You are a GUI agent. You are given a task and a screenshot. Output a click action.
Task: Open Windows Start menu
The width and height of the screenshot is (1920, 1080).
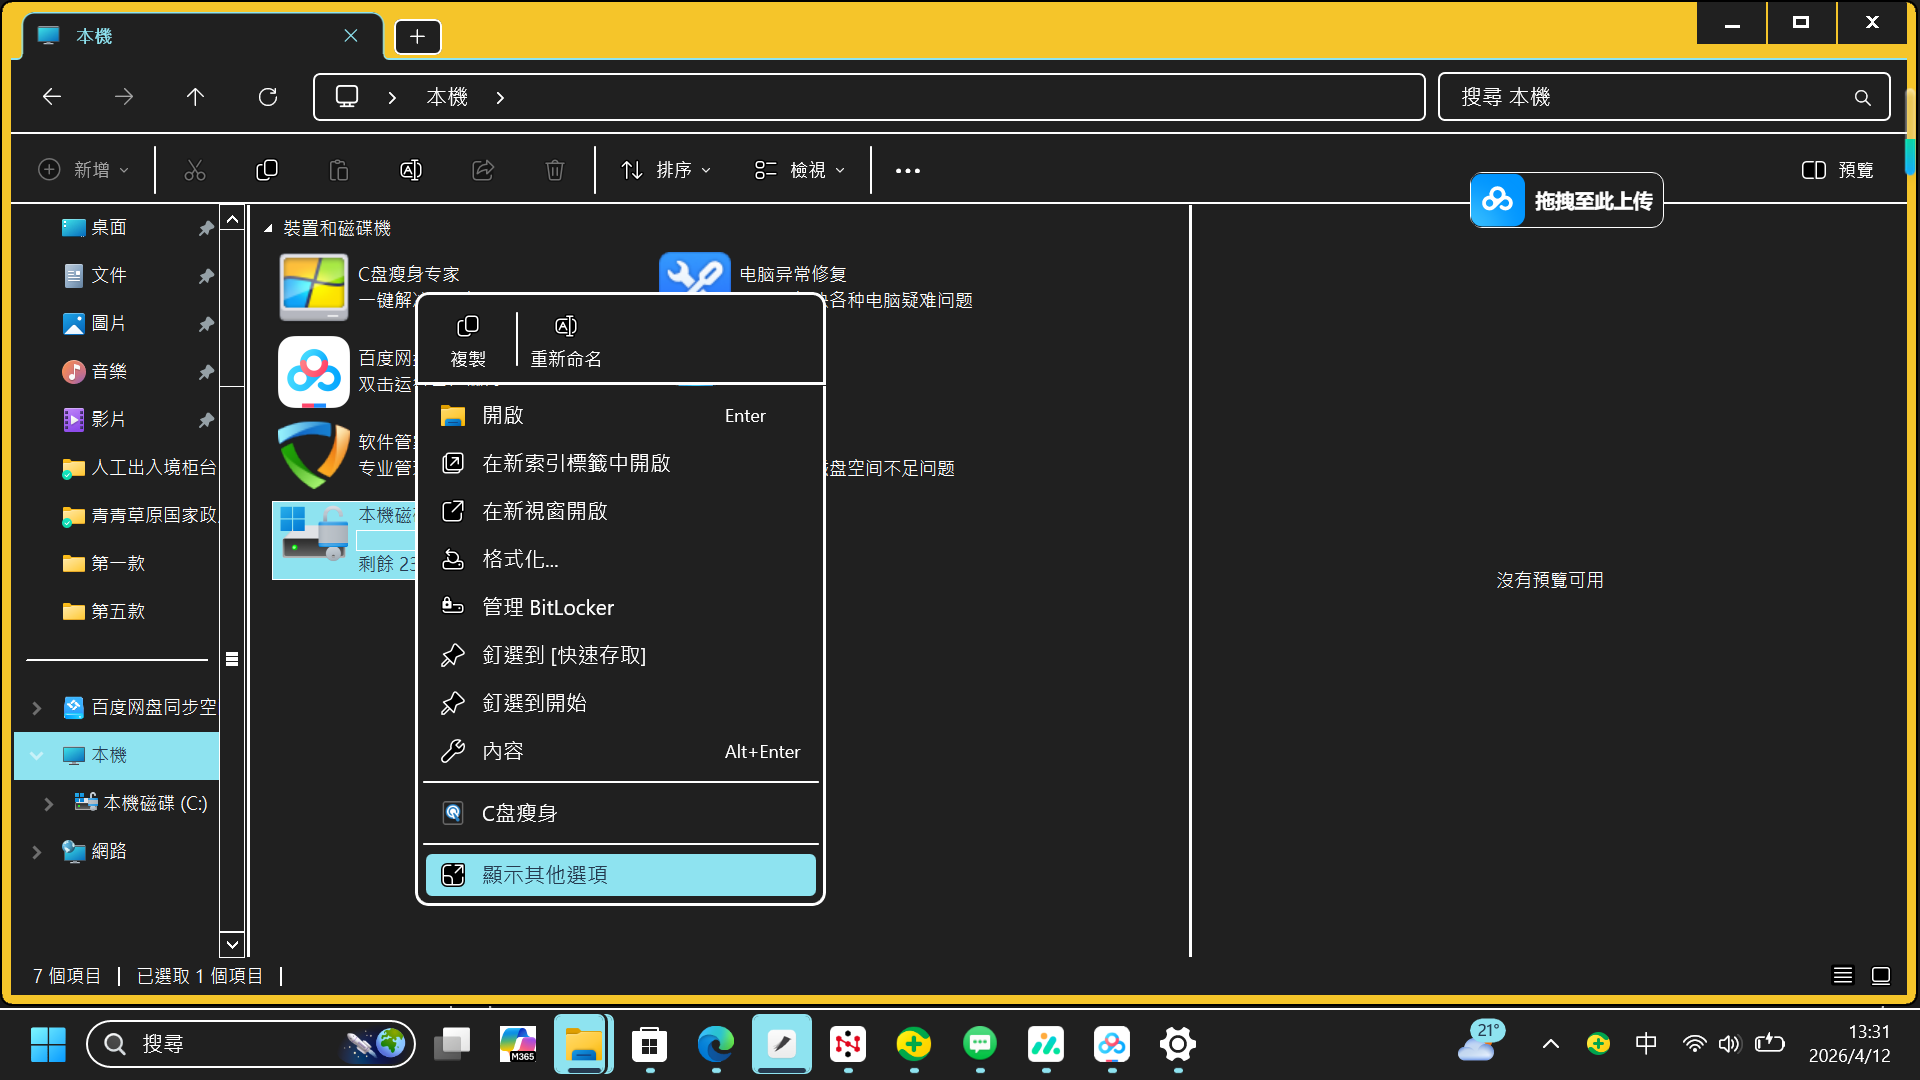pyautogui.click(x=48, y=1044)
